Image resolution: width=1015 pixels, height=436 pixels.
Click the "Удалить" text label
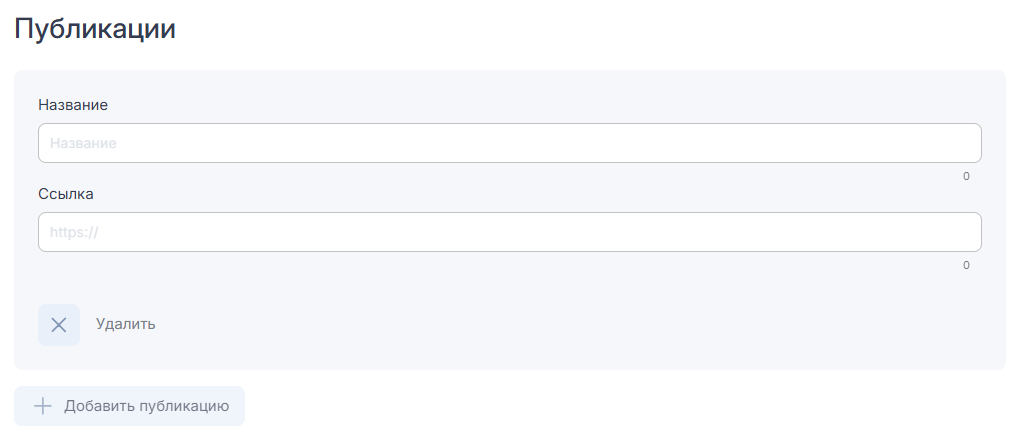pos(125,324)
